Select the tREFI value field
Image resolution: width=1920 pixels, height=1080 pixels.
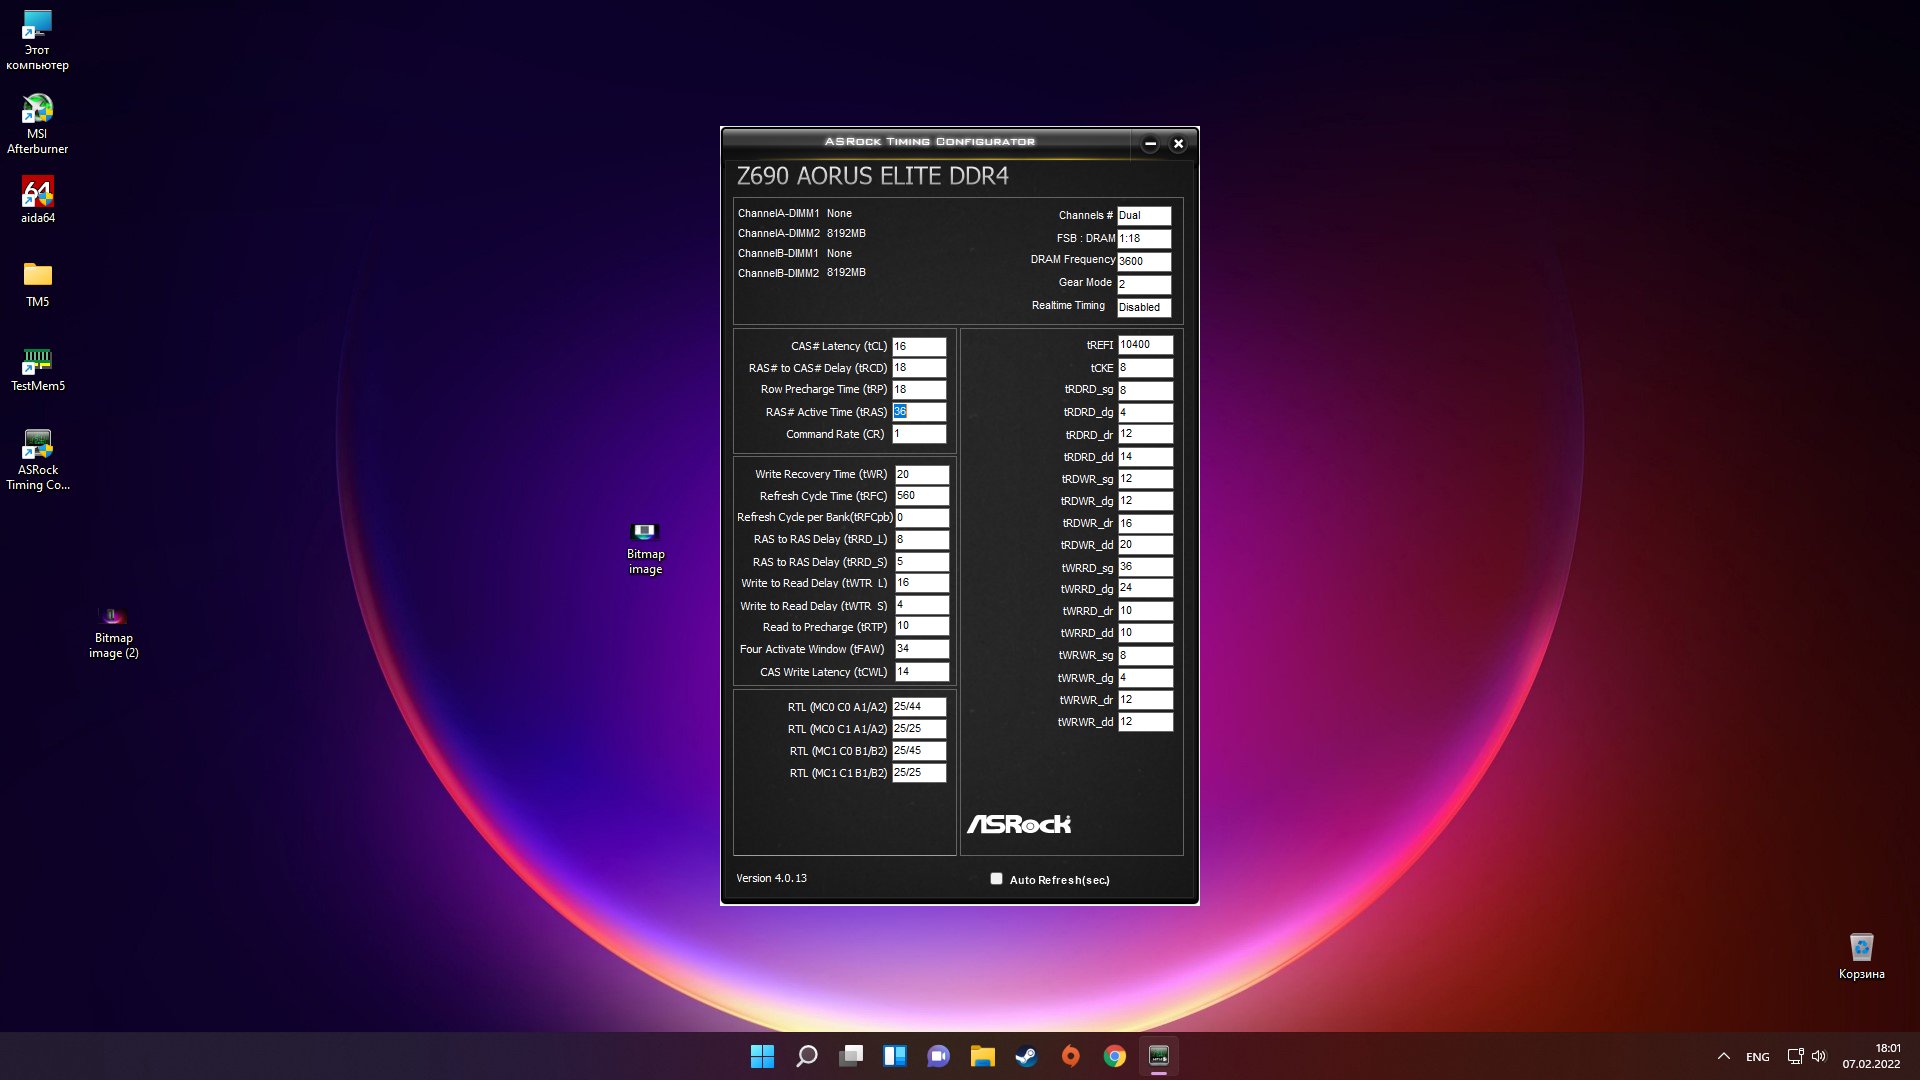1144,344
